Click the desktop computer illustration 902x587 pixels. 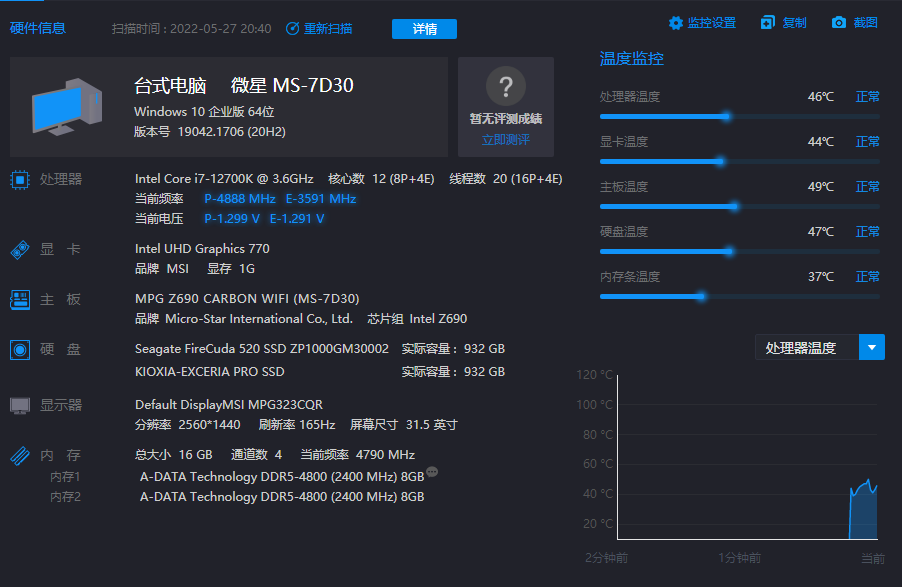(67, 106)
